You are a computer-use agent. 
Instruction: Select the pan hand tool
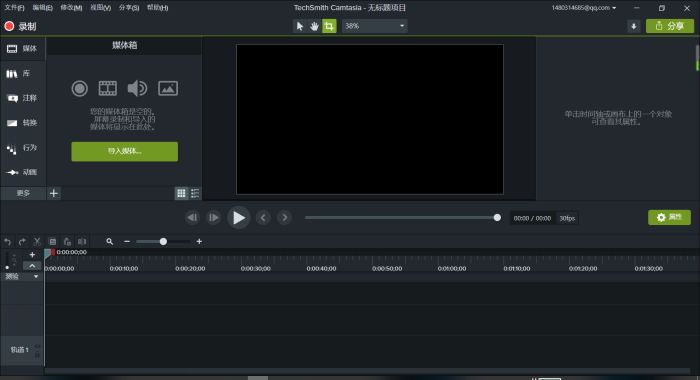coord(314,26)
